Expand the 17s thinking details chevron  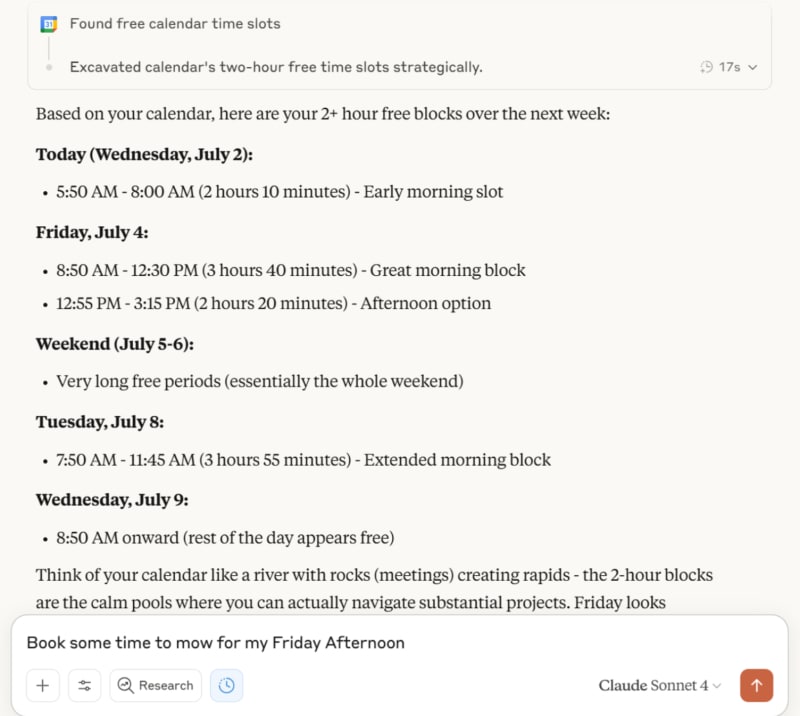(x=753, y=67)
